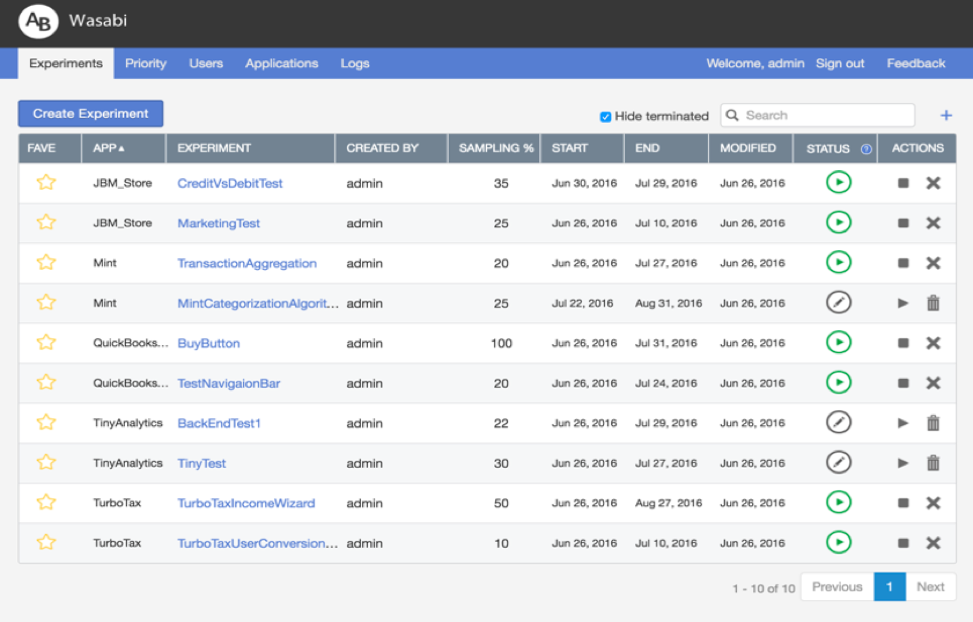Open the TransactionAggregation experiment link
The height and width of the screenshot is (622, 973).
pos(247,263)
